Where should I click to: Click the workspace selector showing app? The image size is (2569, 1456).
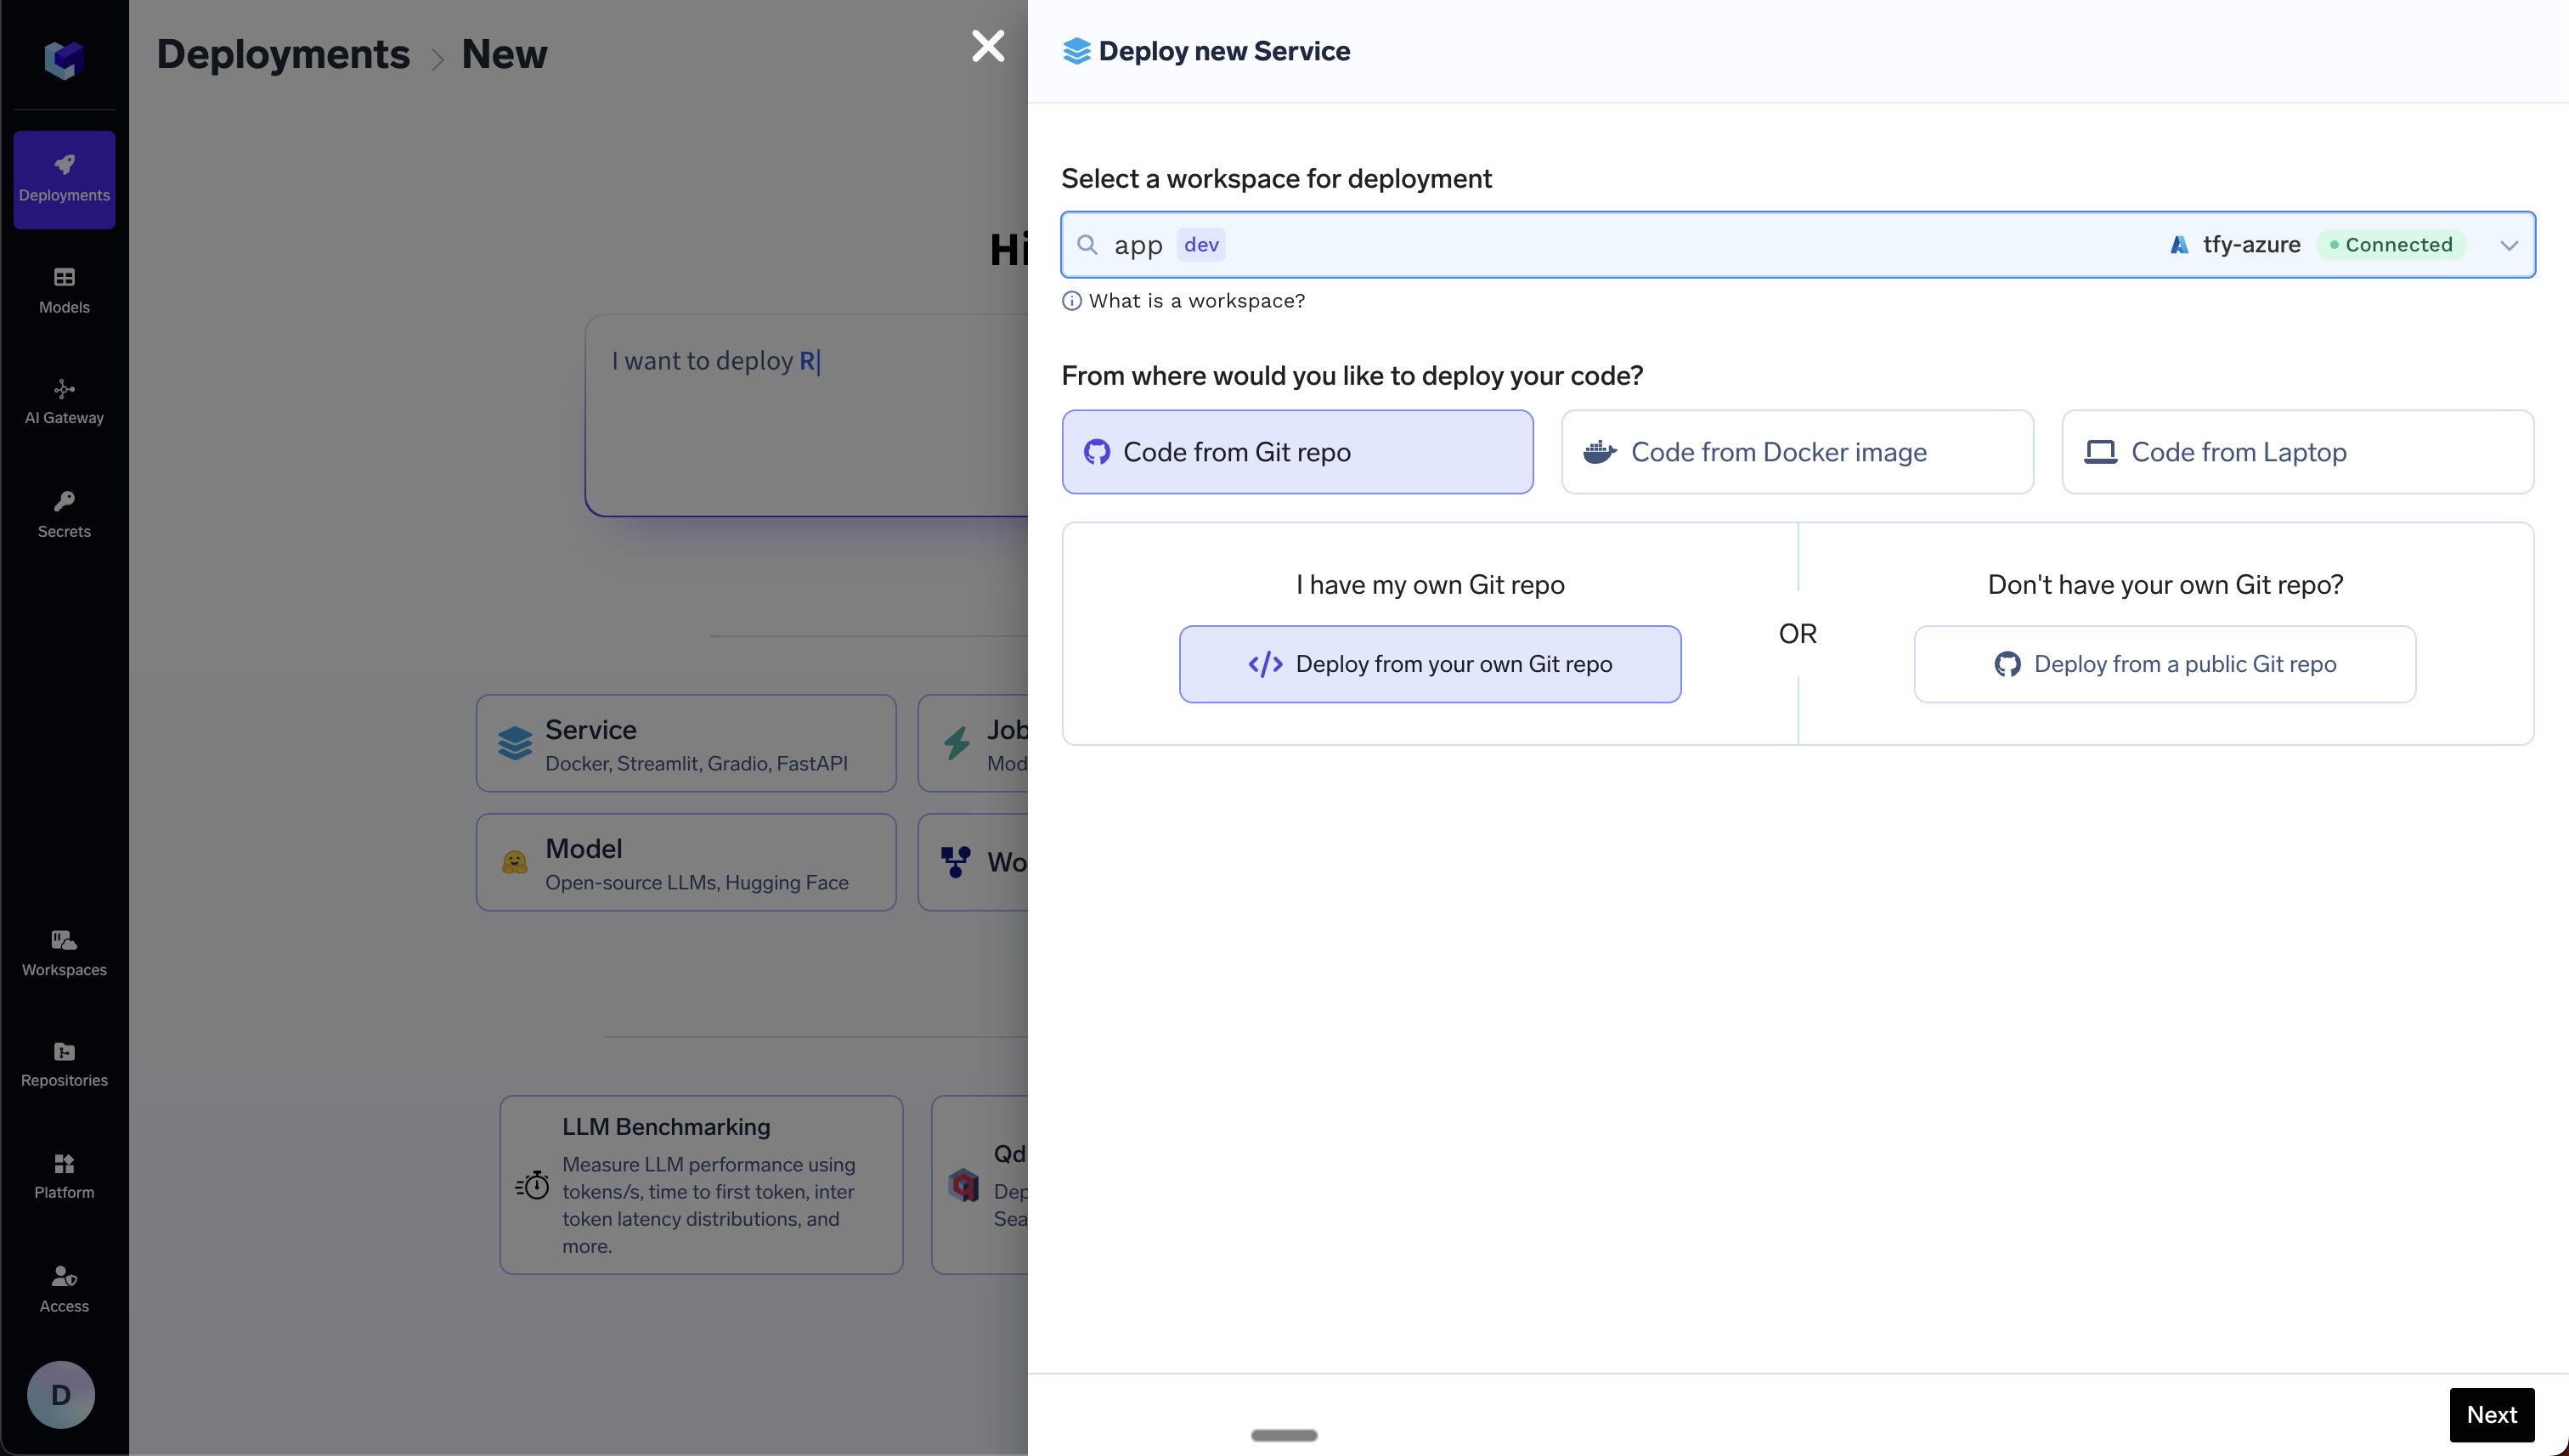point(1797,244)
